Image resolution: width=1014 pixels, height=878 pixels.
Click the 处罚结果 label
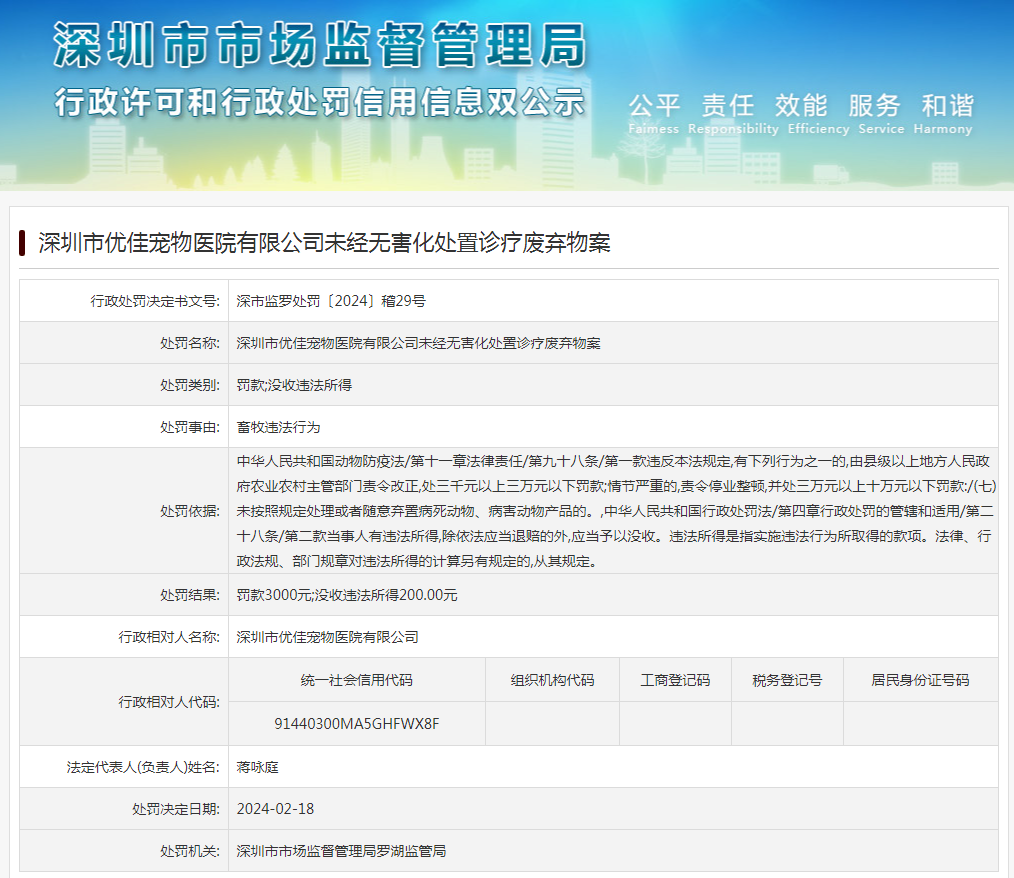tap(190, 595)
